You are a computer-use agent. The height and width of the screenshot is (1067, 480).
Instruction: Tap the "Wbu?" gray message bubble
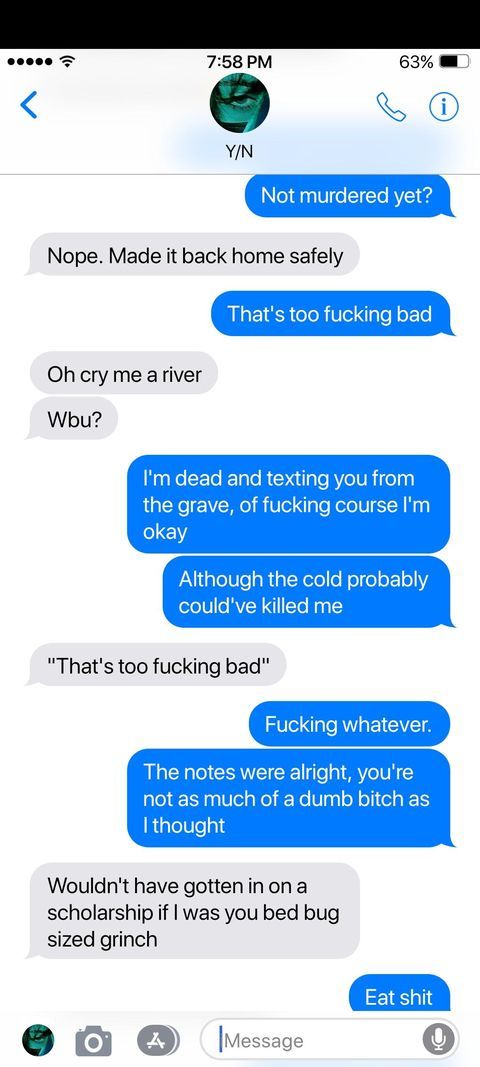(74, 417)
